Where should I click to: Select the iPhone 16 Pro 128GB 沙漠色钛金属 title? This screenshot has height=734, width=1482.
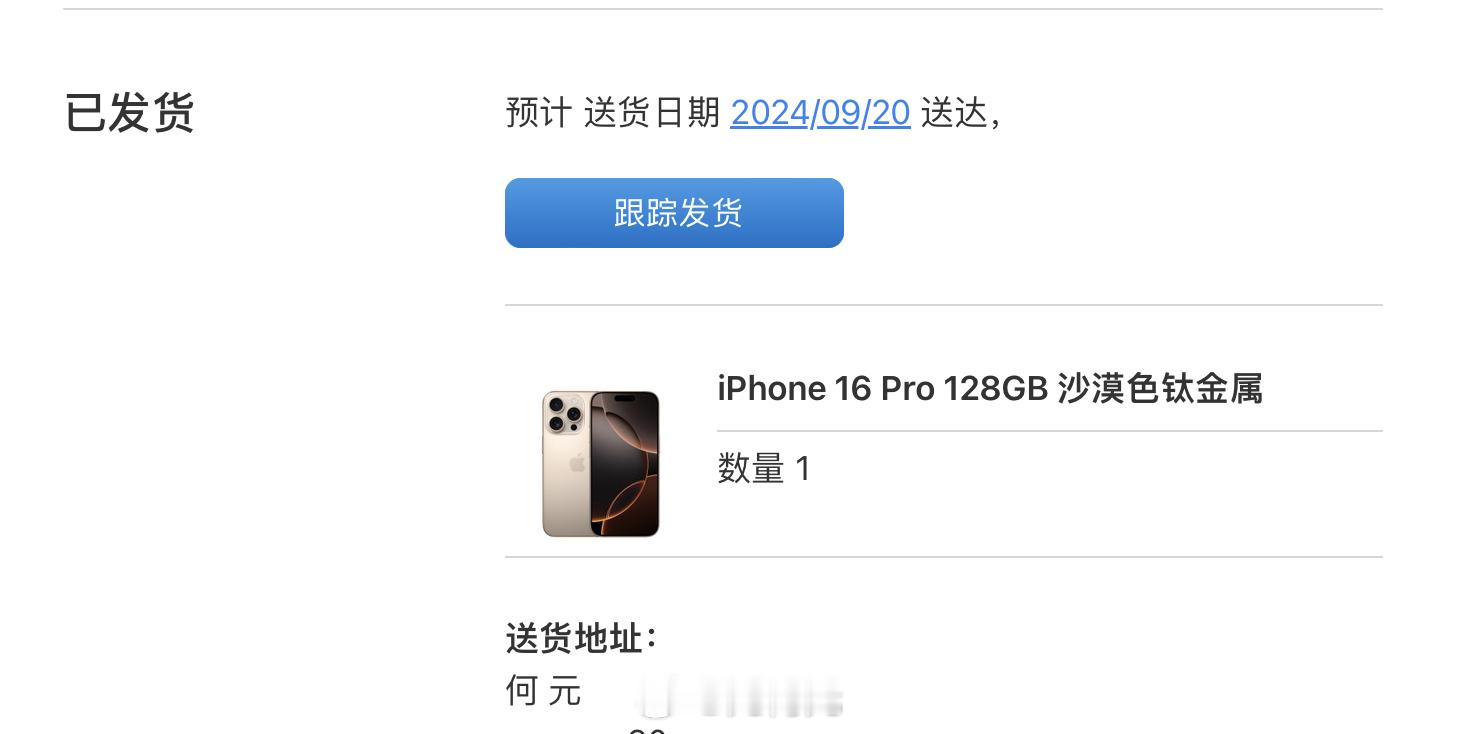[990, 388]
